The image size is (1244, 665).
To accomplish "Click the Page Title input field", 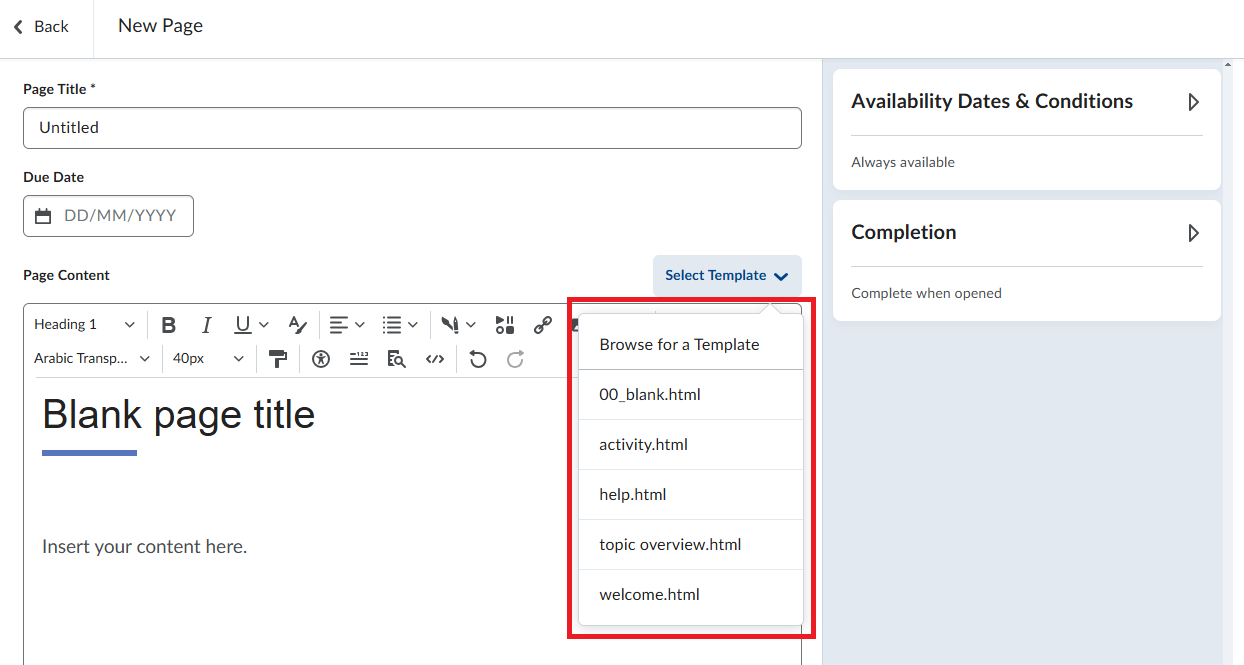I will pyautogui.click(x=412, y=128).
